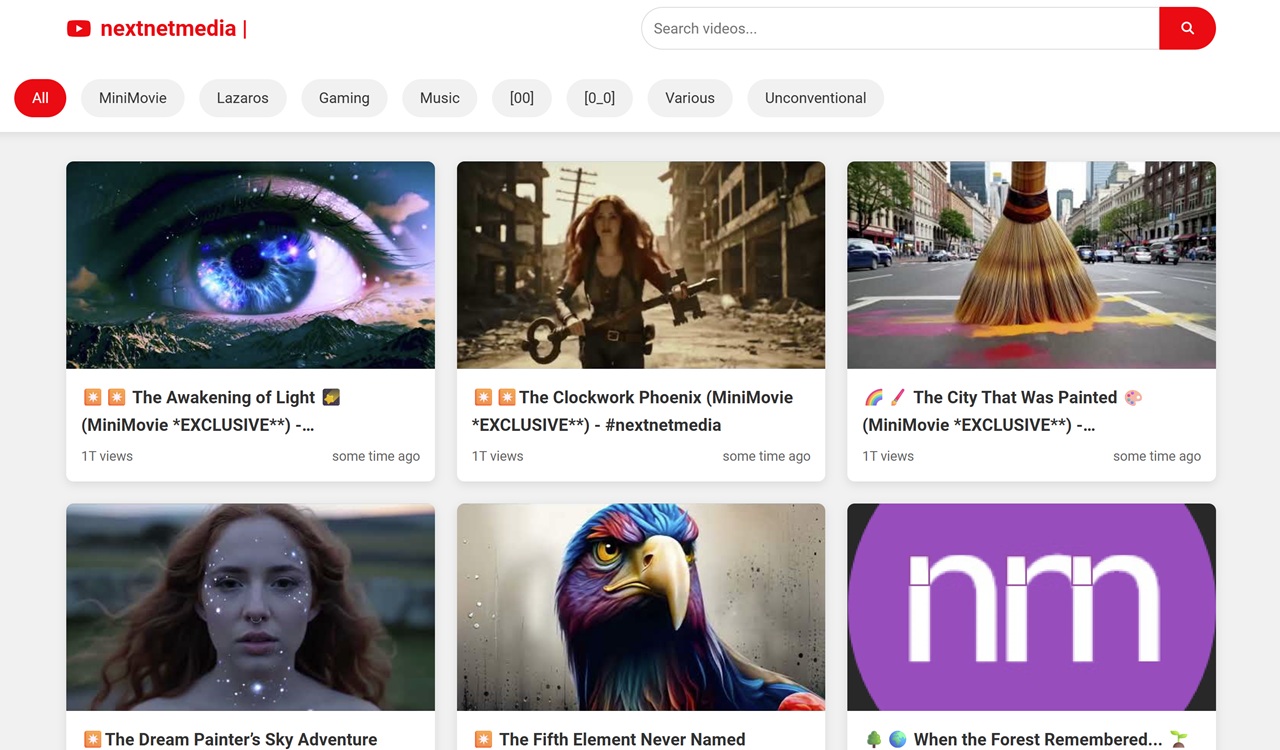Click inside the Search videos field
Viewport: 1280px width, 750px height.
pyautogui.click(x=900, y=28)
